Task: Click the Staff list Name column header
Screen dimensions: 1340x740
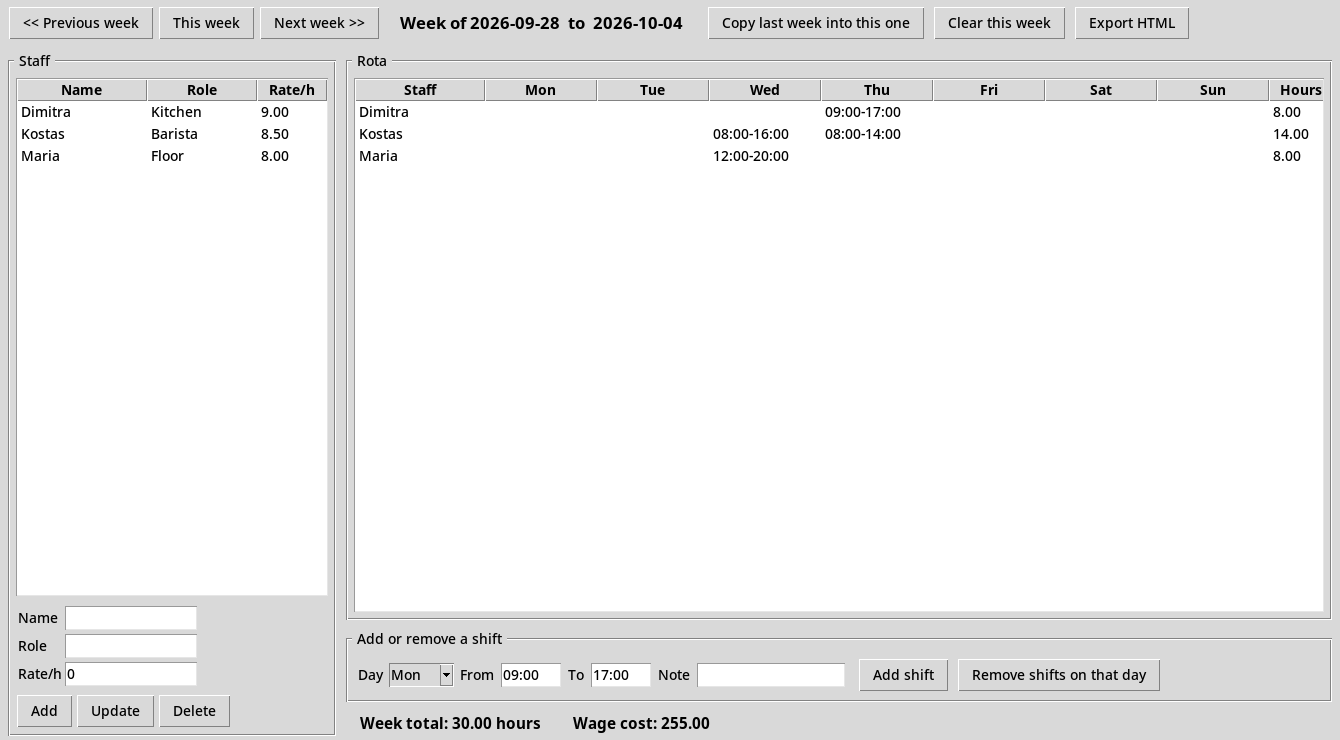Action: tap(82, 90)
